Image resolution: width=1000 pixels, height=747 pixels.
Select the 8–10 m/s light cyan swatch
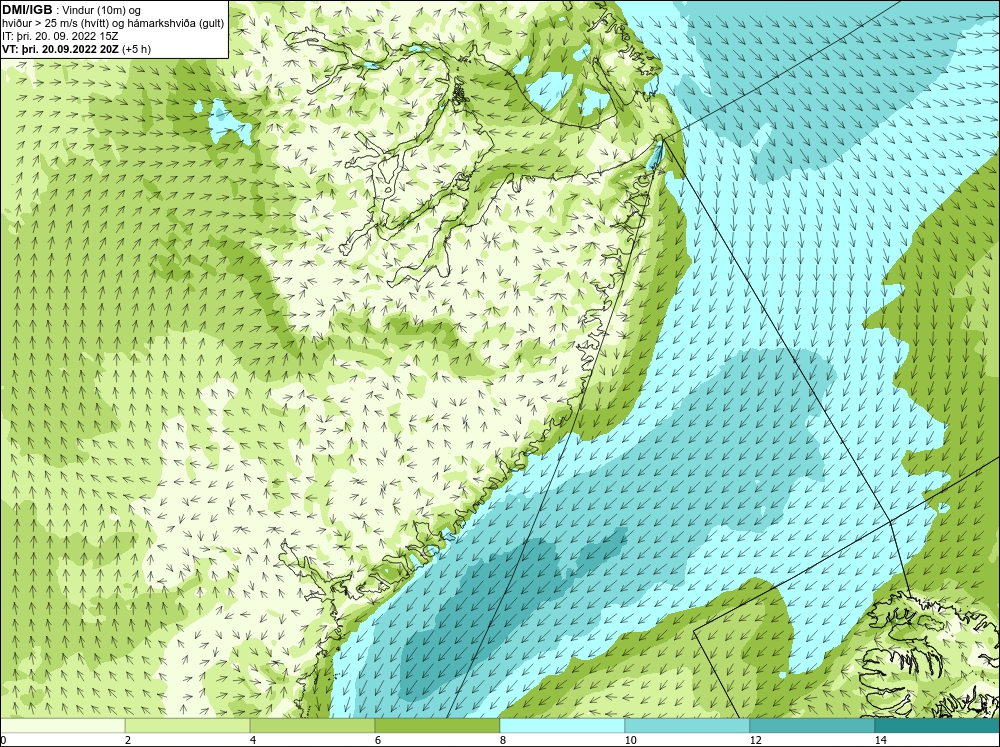click(562, 725)
